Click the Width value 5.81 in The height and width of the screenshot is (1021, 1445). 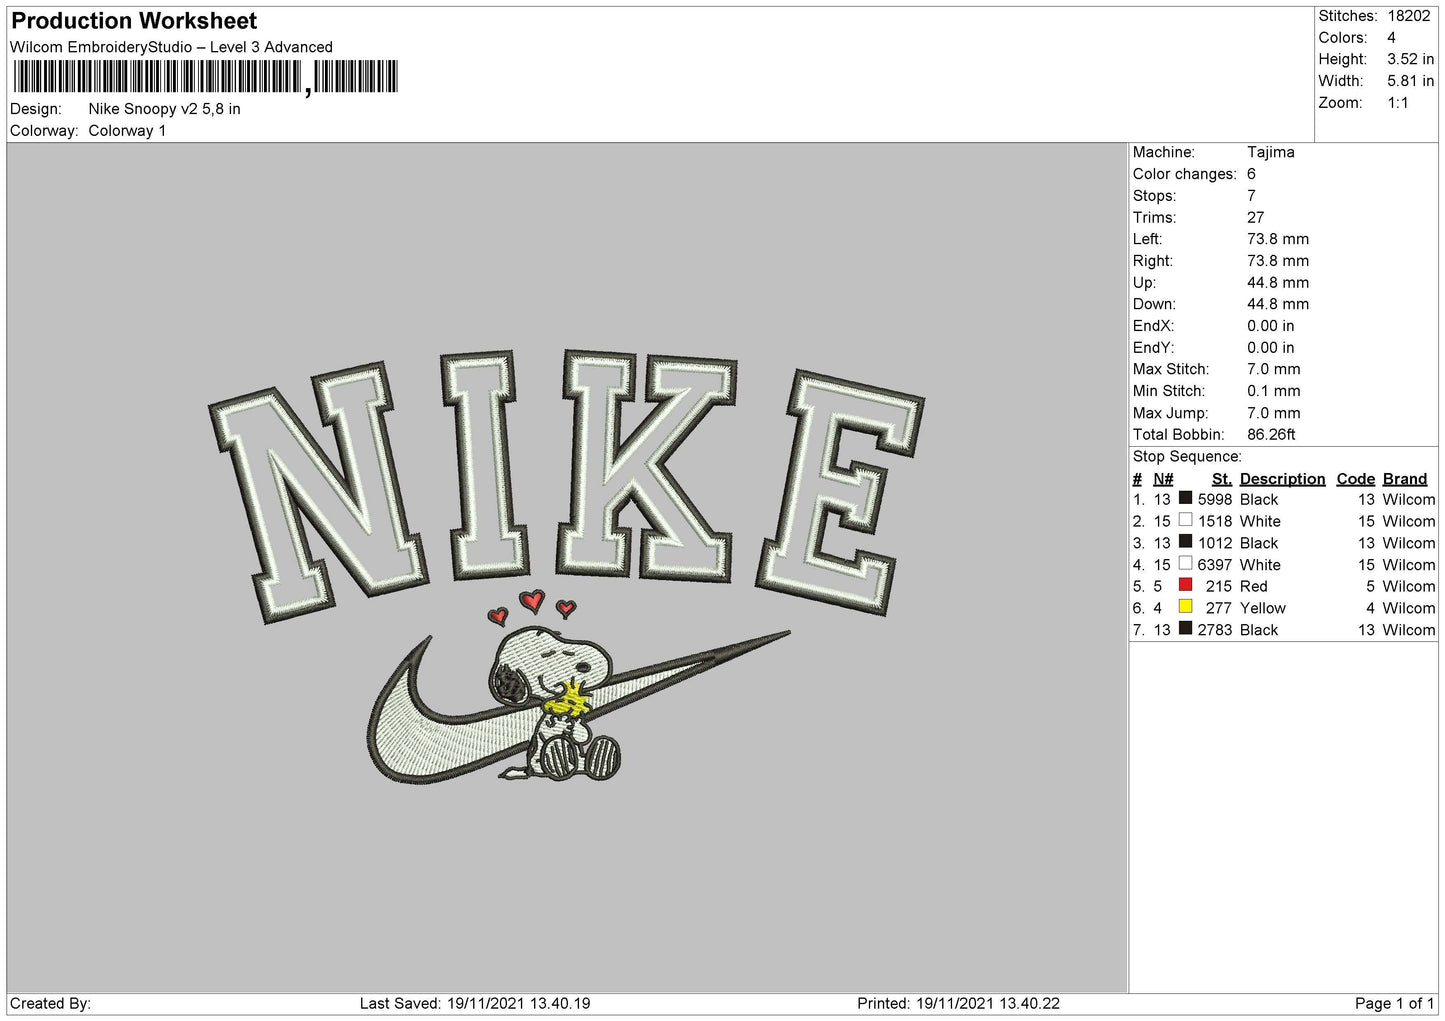[1410, 81]
